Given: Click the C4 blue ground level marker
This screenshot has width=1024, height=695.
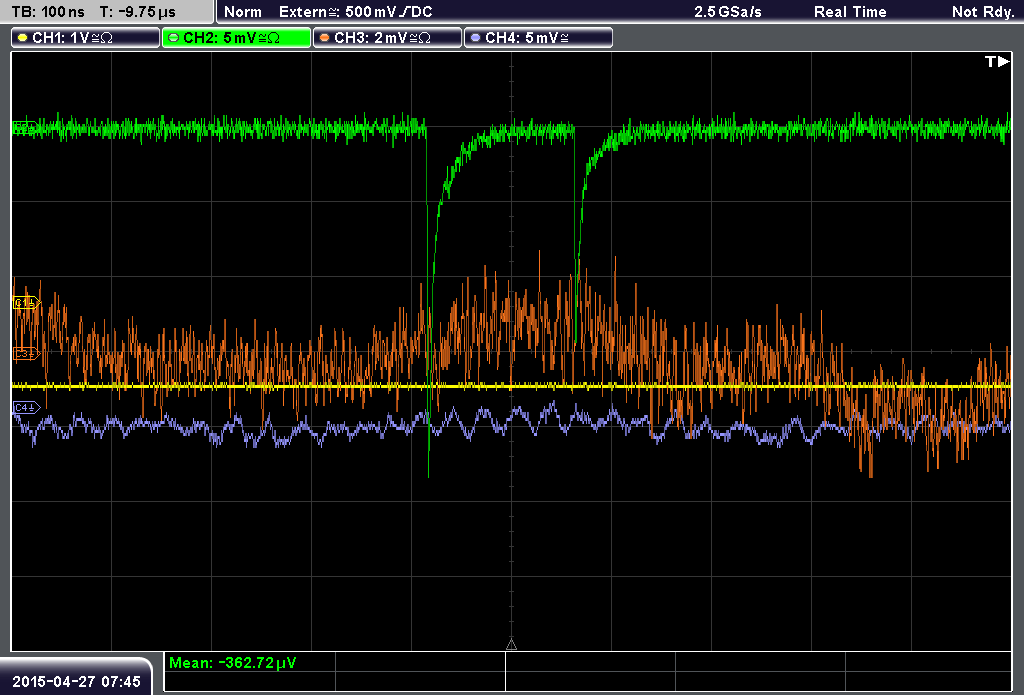Looking at the screenshot, I should (26, 408).
